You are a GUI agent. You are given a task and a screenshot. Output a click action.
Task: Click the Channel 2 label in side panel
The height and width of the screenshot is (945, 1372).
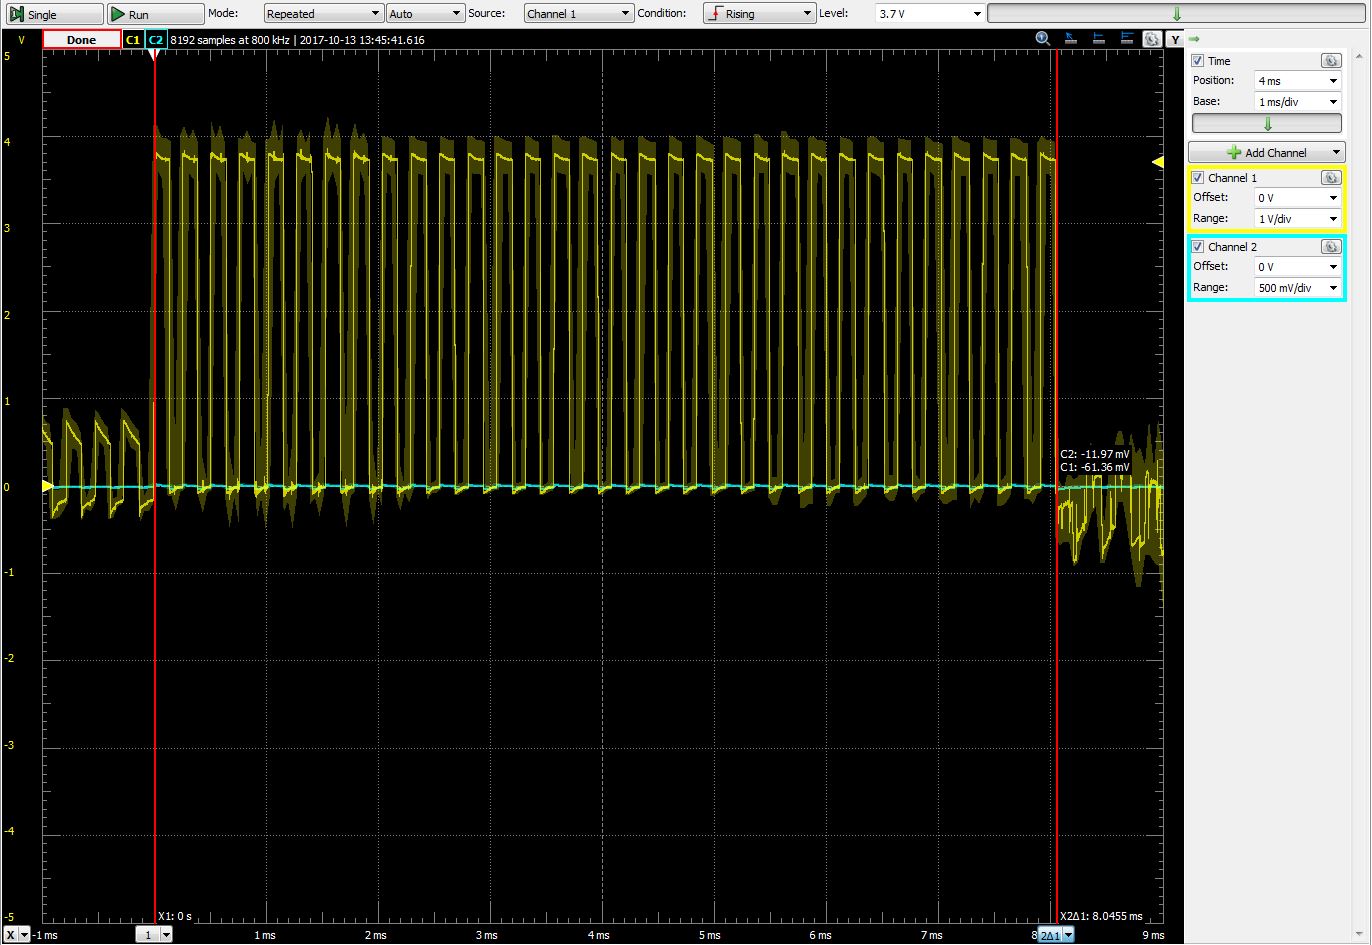point(1232,247)
